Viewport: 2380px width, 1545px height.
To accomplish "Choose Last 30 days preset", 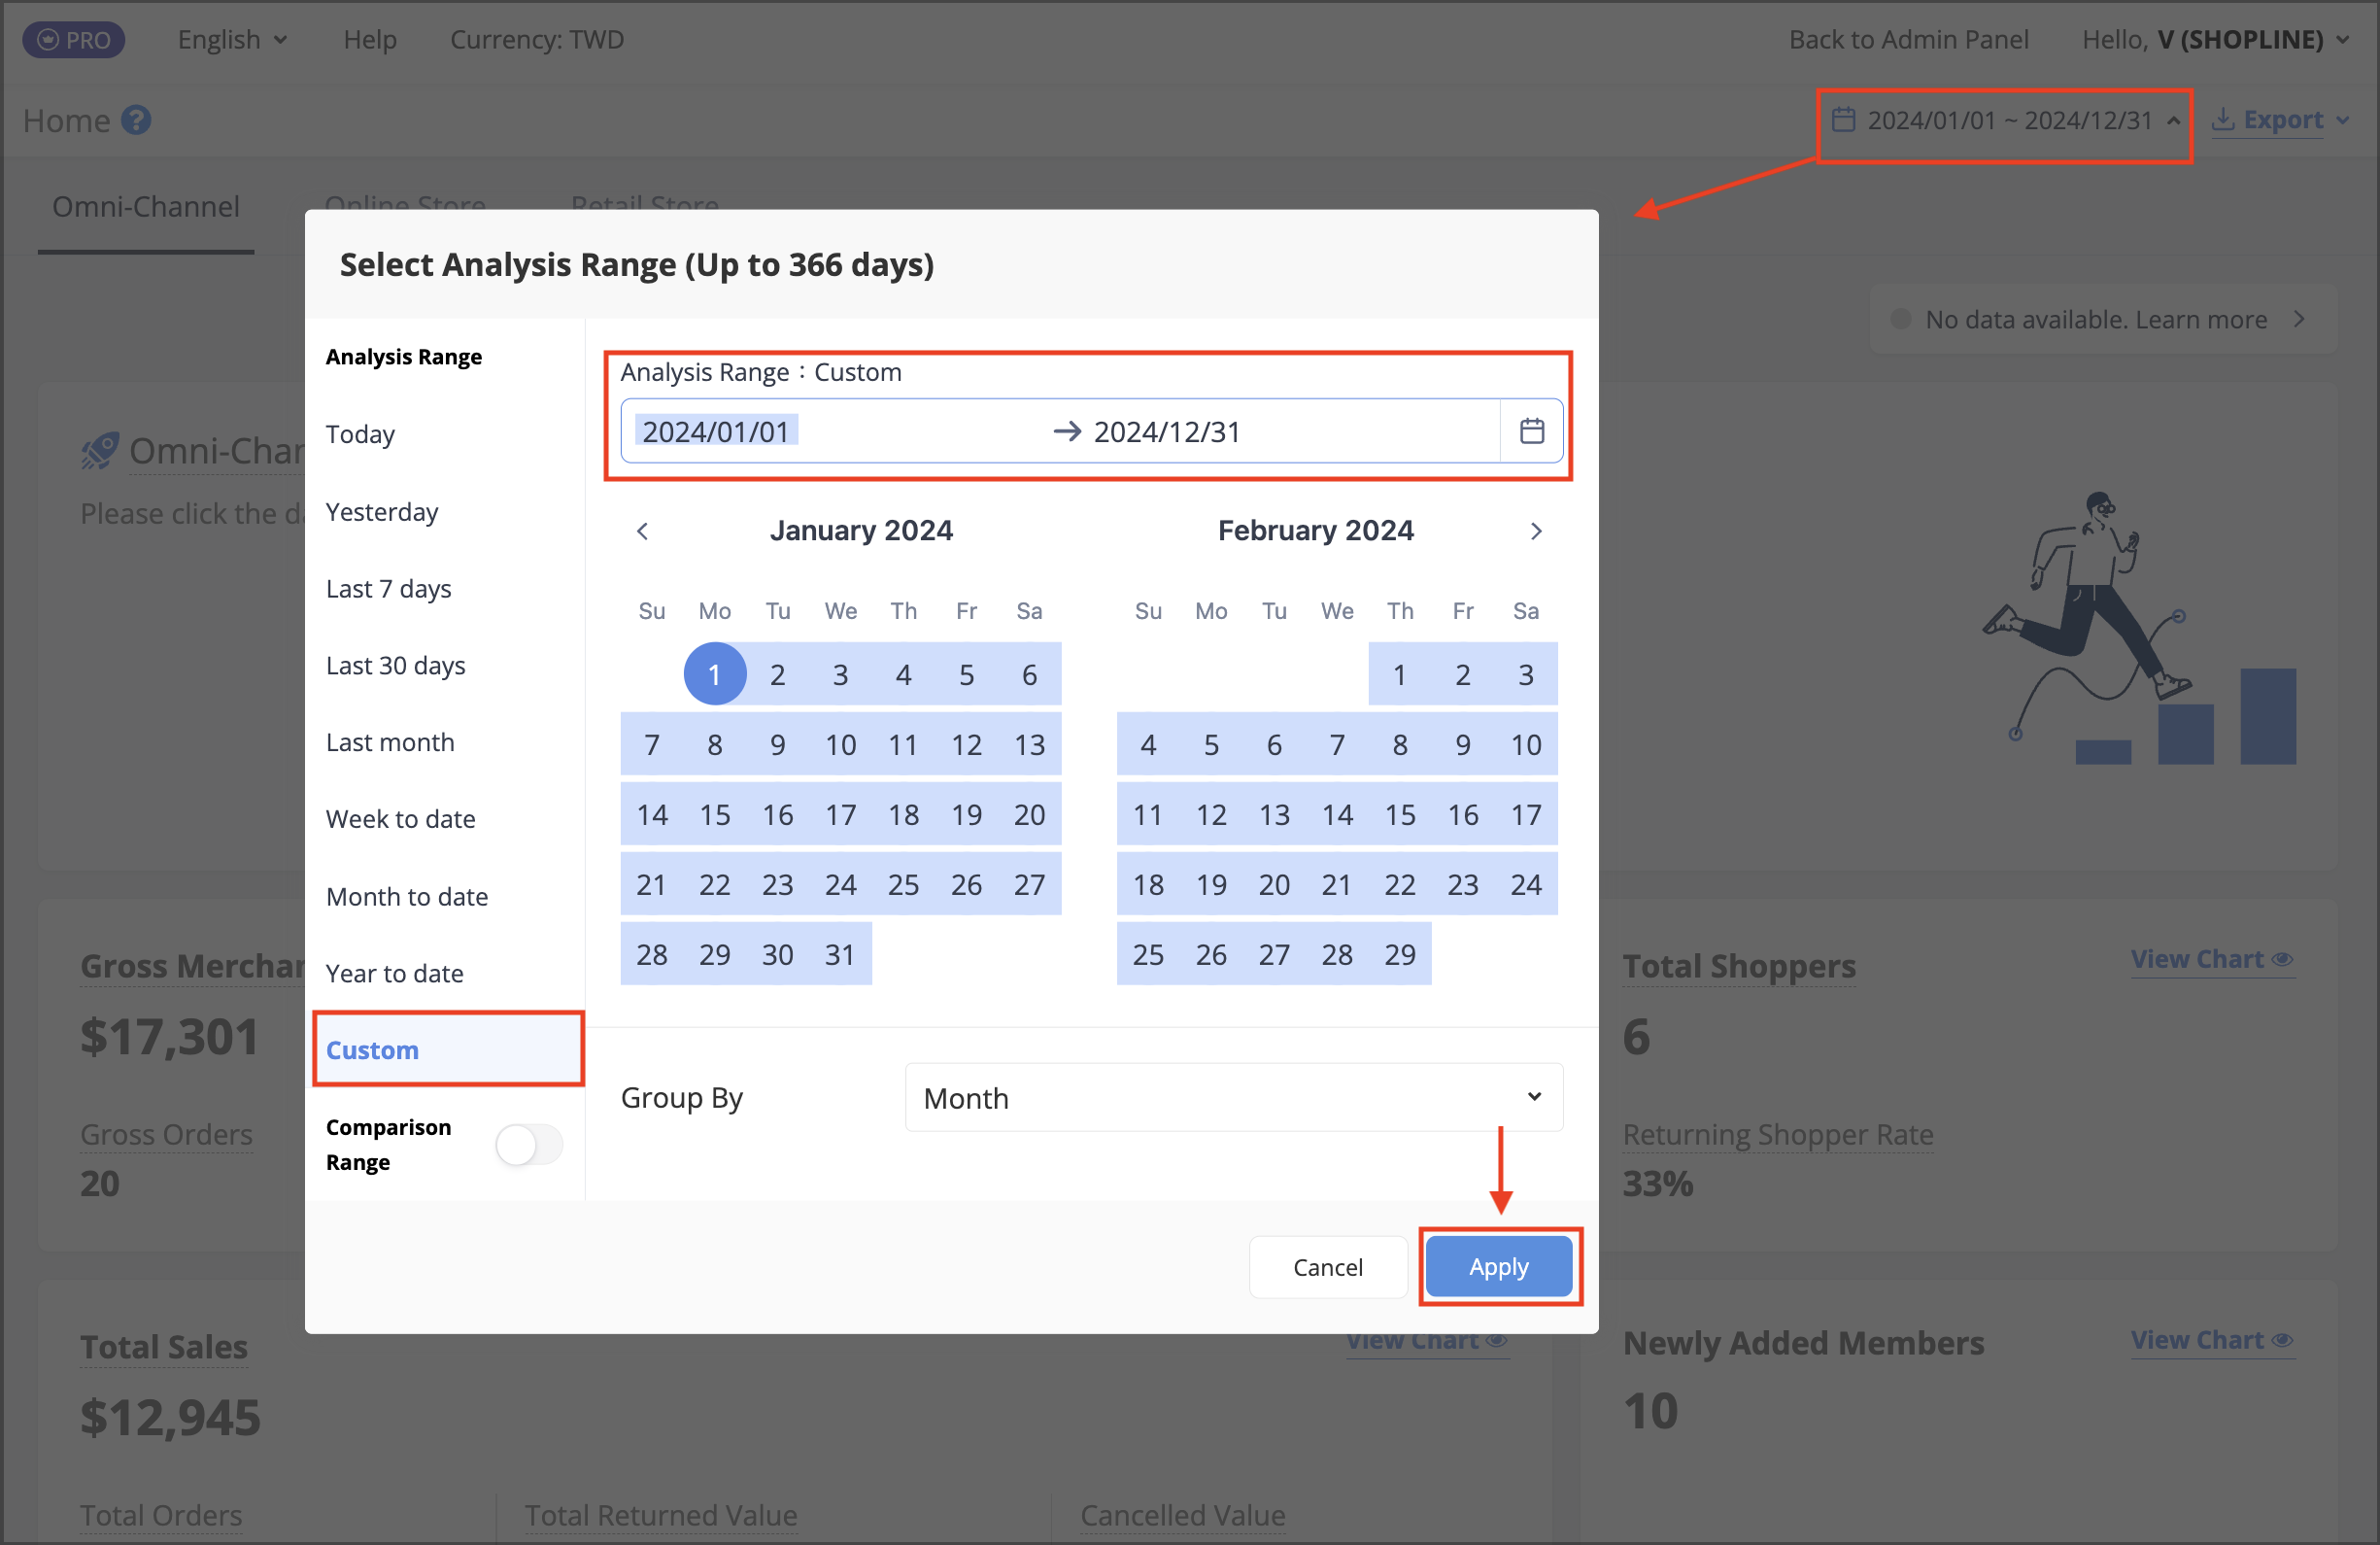I will point(396,665).
